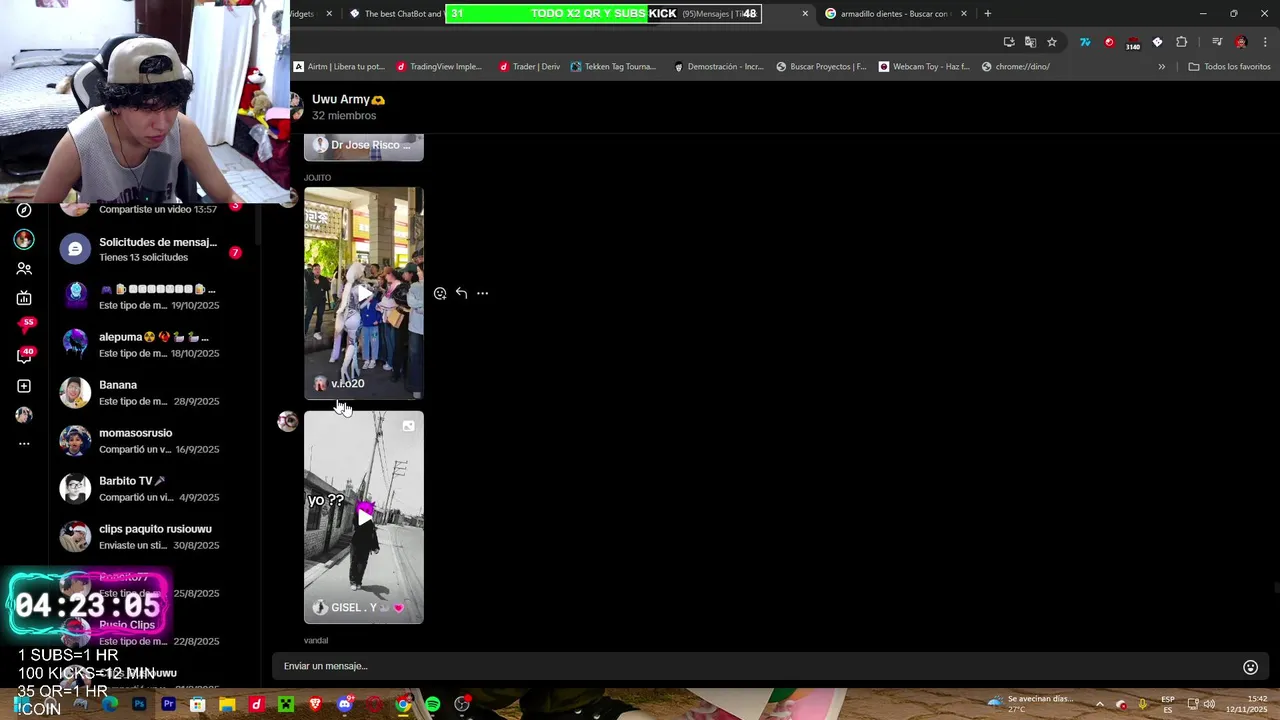Open the Extensions puzzle icon

(1182, 42)
